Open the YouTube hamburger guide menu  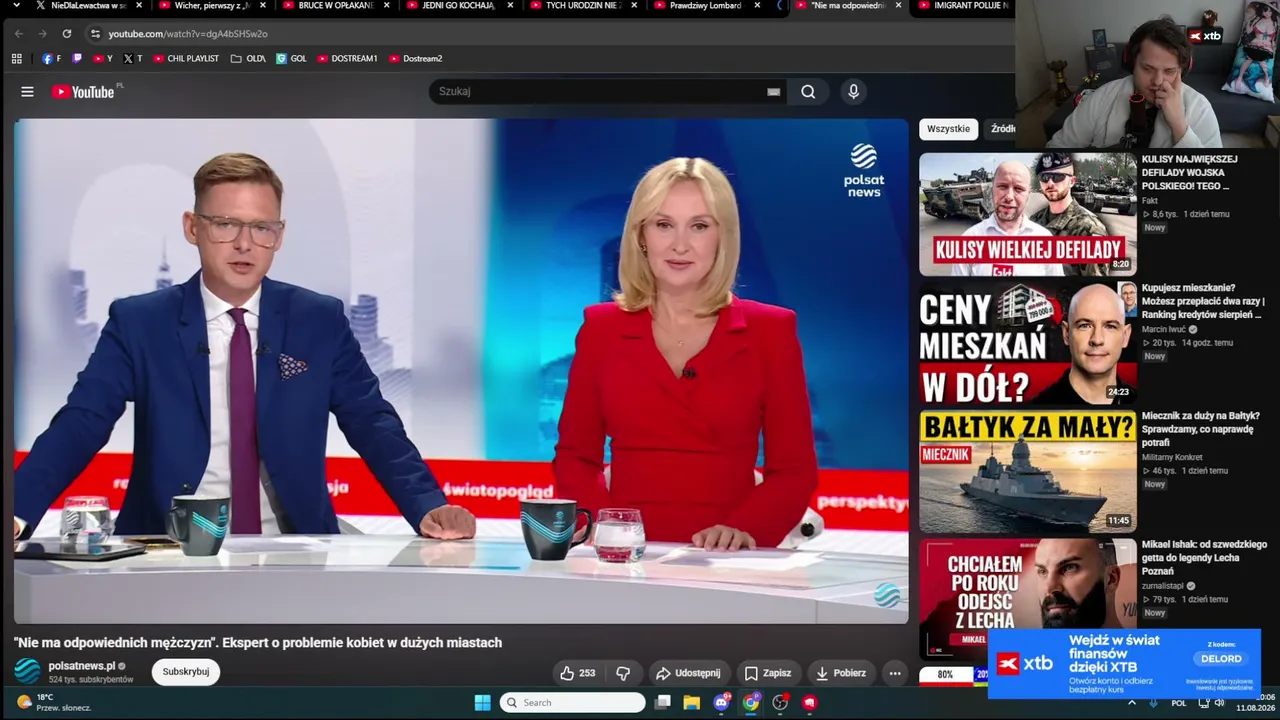pyautogui.click(x=27, y=92)
